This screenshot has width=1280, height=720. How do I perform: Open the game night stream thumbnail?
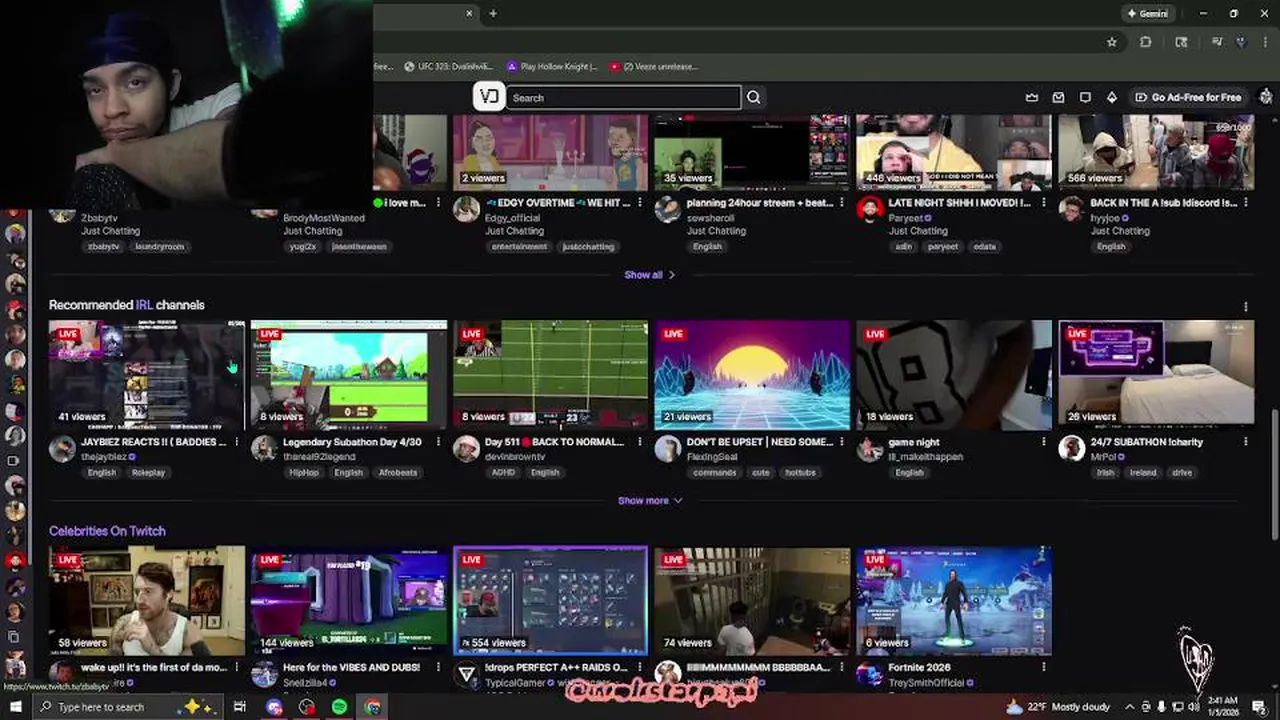pos(955,375)
